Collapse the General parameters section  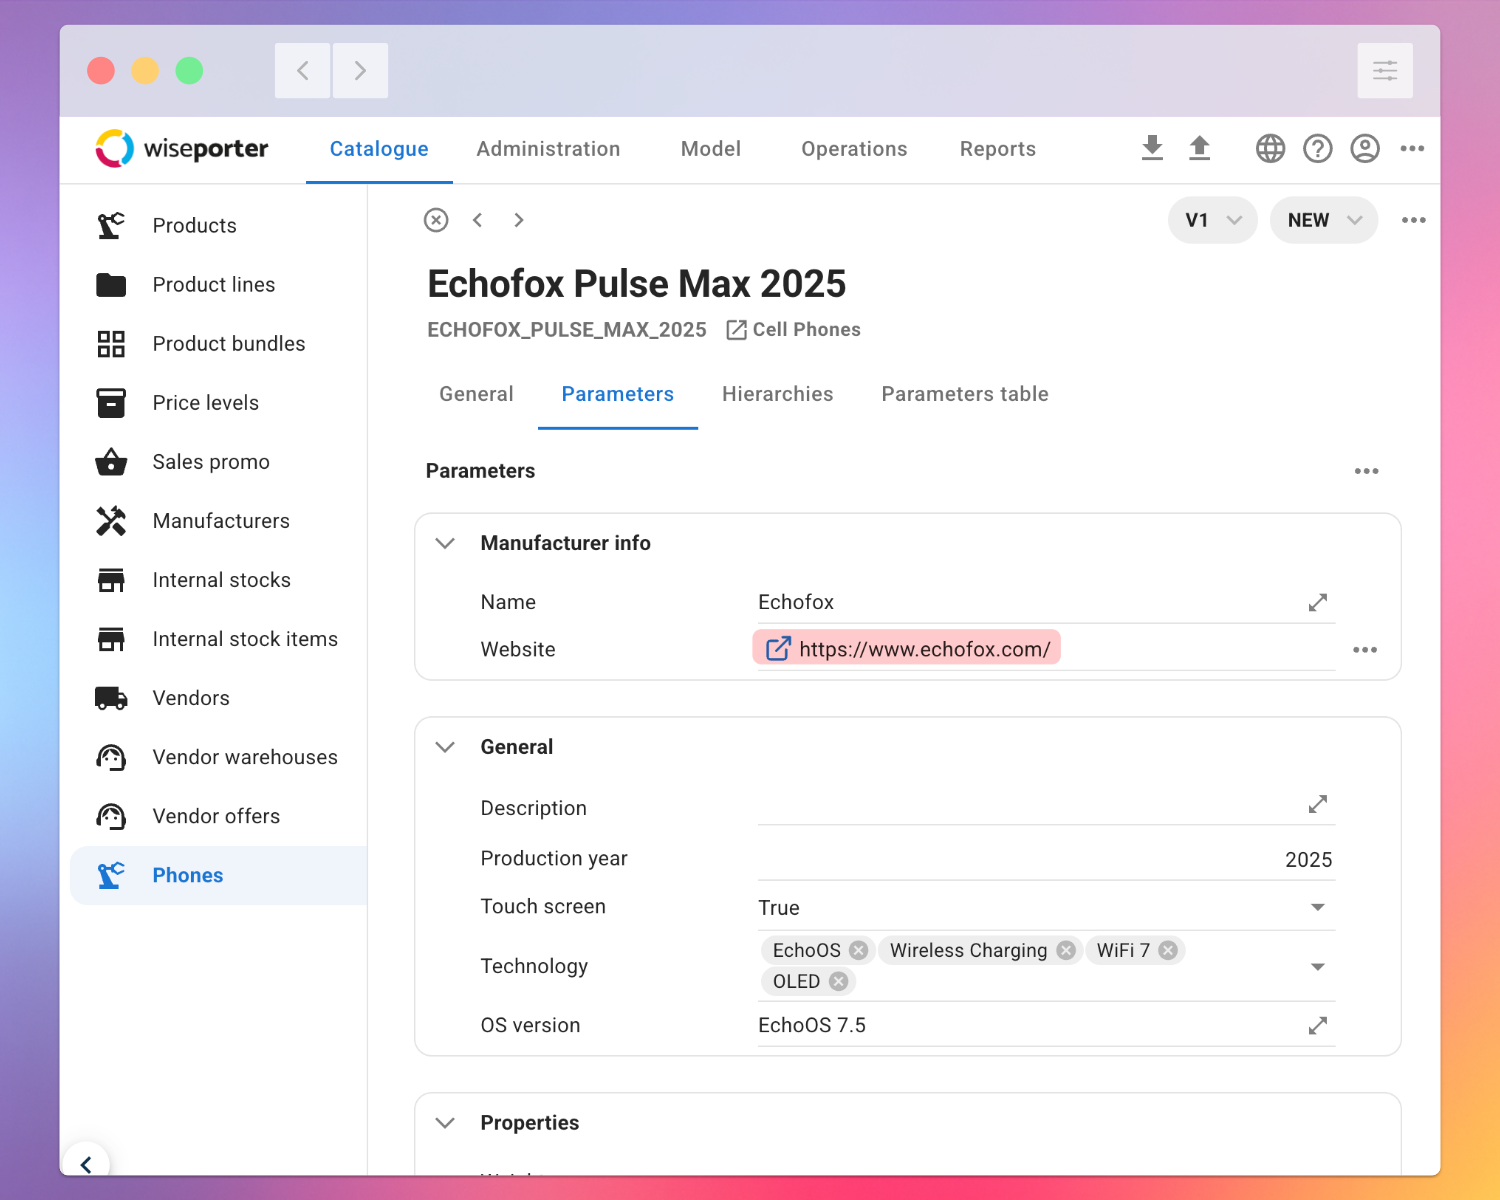click(445, 747)
